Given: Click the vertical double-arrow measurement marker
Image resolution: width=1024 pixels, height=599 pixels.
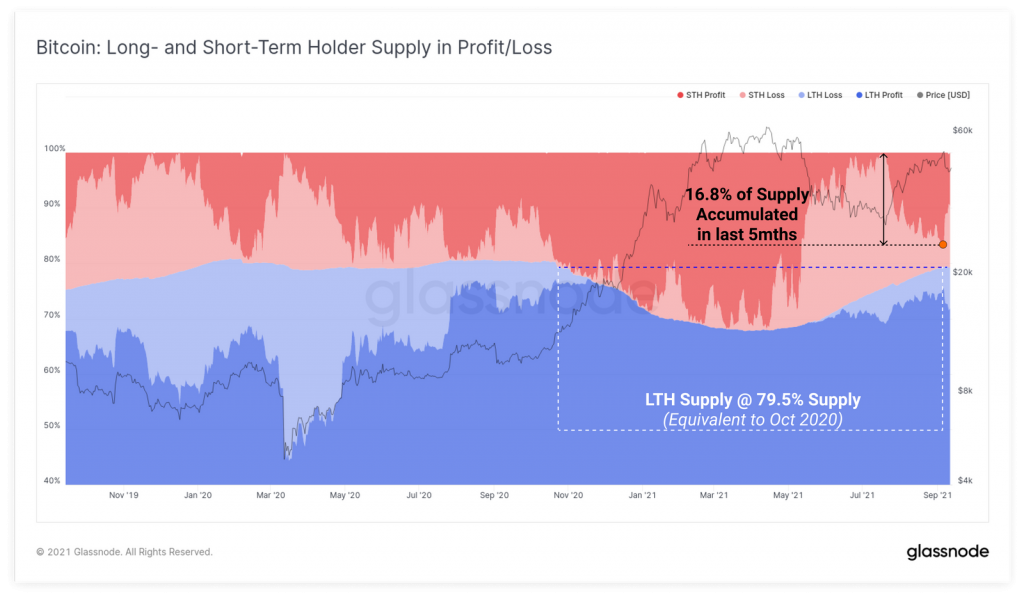Looking at the screenshot, I should [884, 199].
